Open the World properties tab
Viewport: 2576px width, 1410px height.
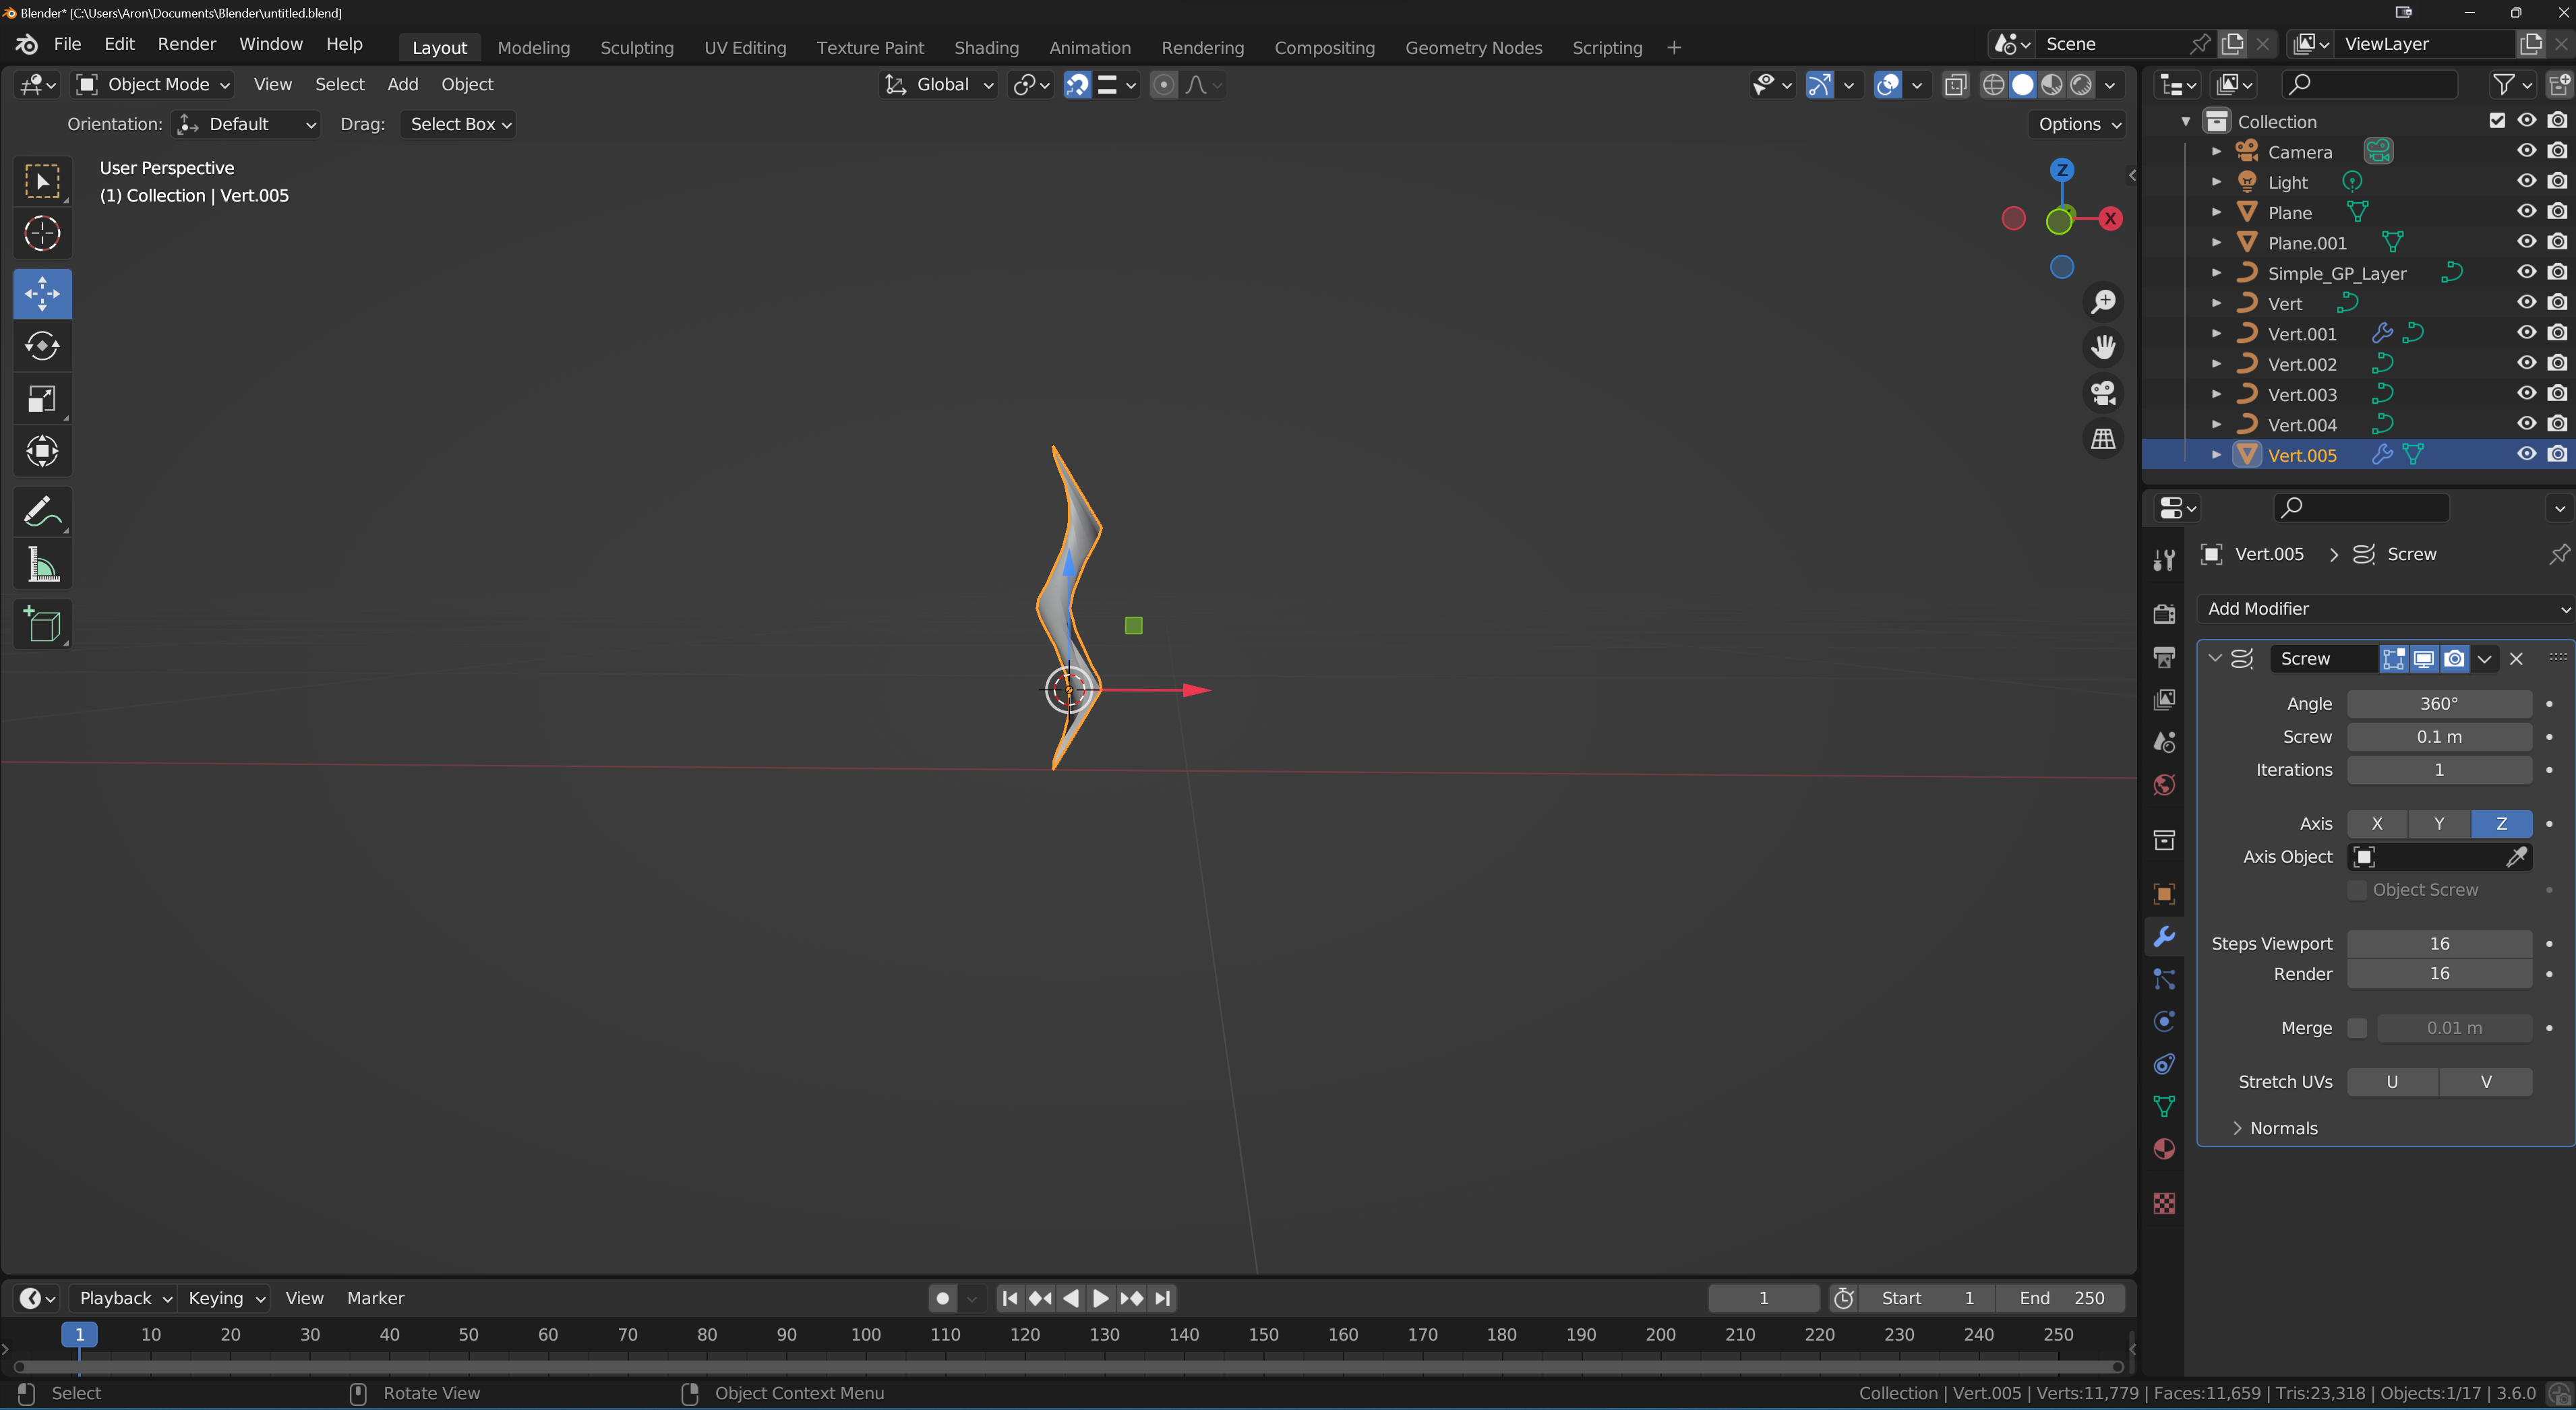coord(2164,785)
